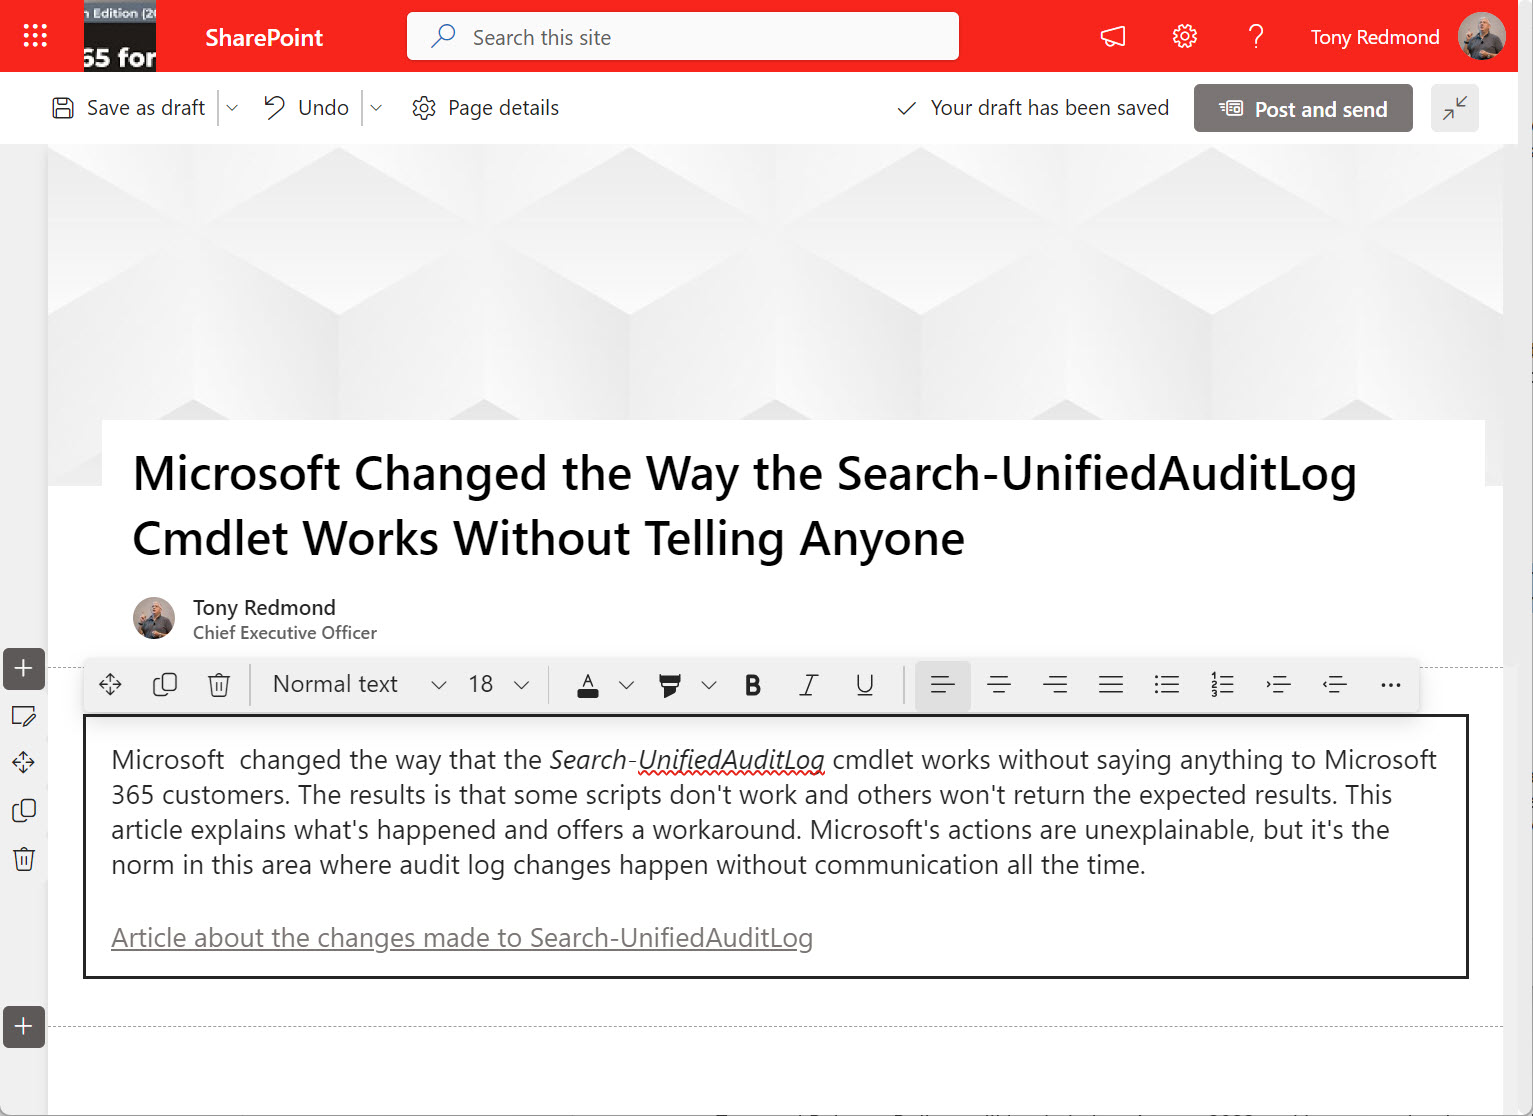
Task: Open Tony Redmond account avatar
Action: pyautogui.click(x=1481, y=37)
